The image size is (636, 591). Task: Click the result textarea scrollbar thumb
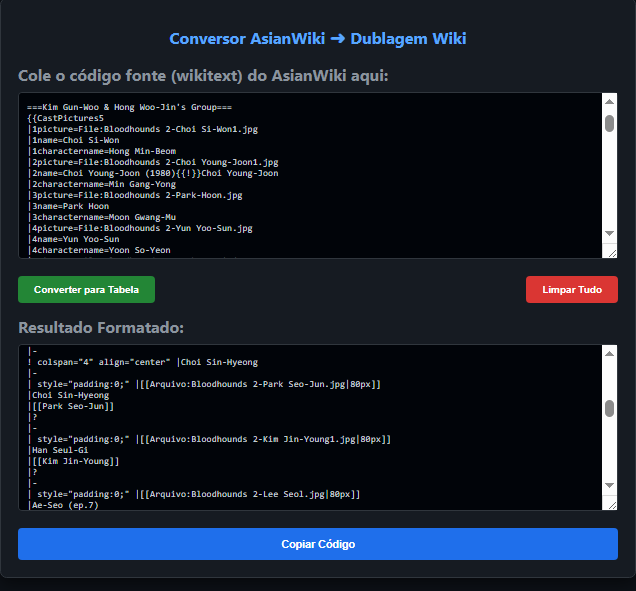click(x=609, y=408)
